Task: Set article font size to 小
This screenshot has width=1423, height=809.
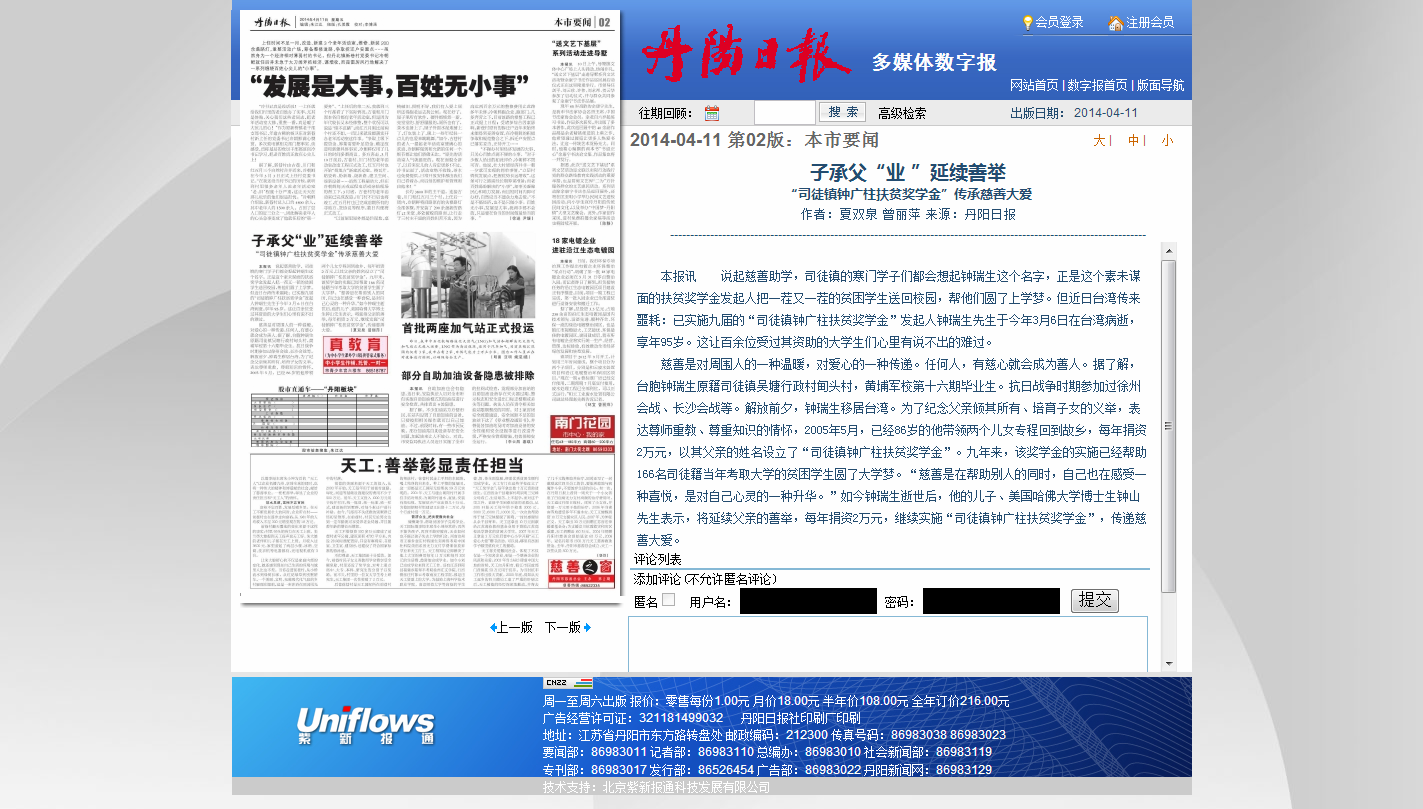Action: pyautogui.click(x=1167, y=141)
